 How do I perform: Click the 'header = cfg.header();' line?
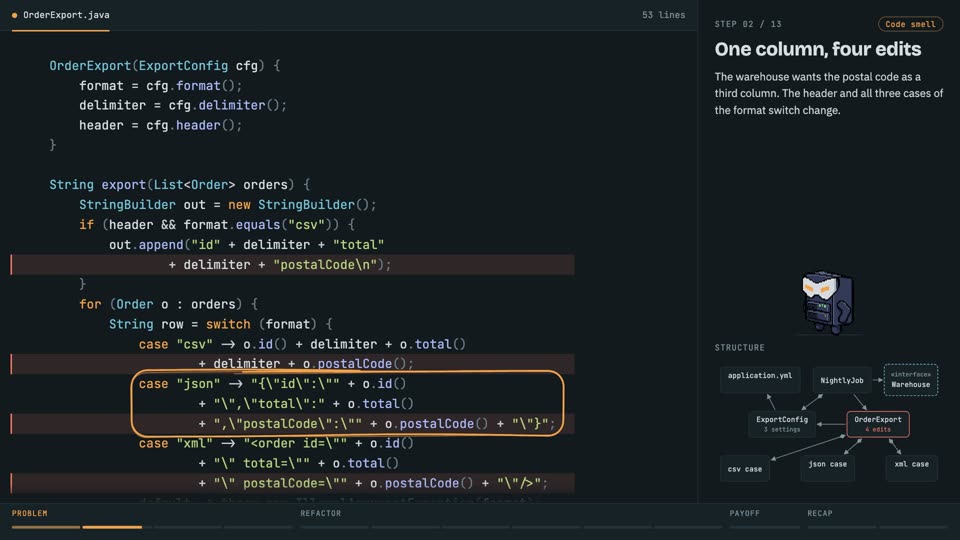coord(160,125)
